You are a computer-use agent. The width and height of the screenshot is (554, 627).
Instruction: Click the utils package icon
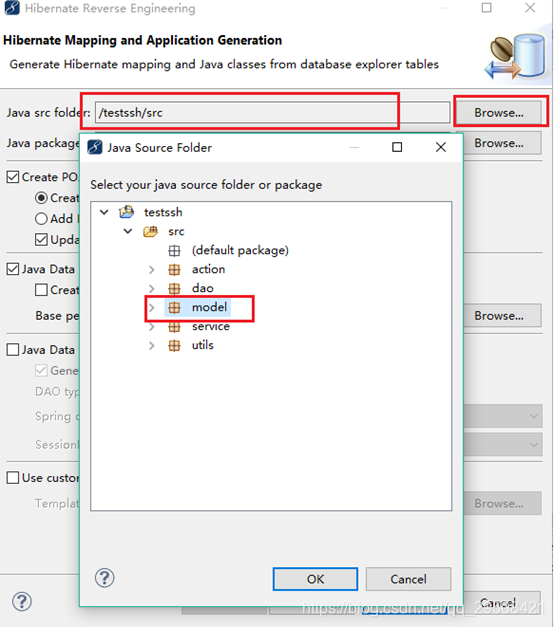[174, 345]
